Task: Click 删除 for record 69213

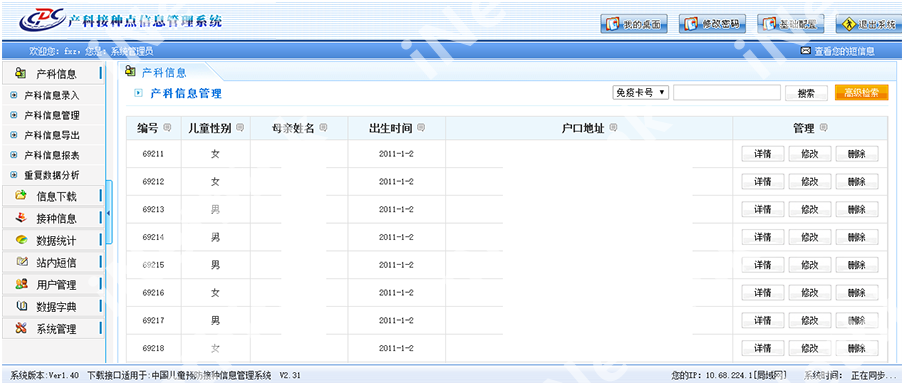Action: point(857,209)
